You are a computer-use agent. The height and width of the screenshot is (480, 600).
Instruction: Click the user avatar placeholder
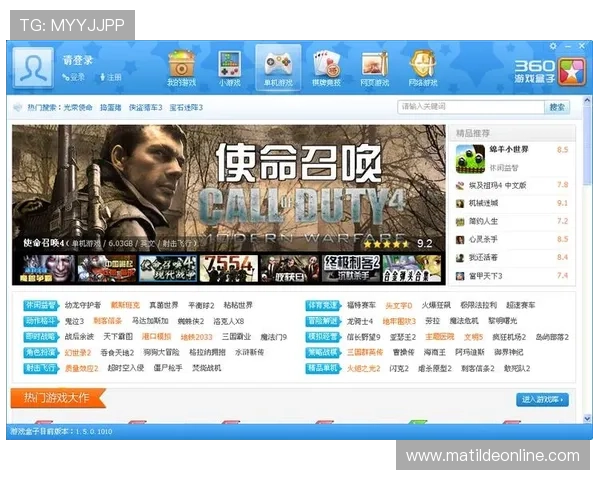(x=33, y=68)
